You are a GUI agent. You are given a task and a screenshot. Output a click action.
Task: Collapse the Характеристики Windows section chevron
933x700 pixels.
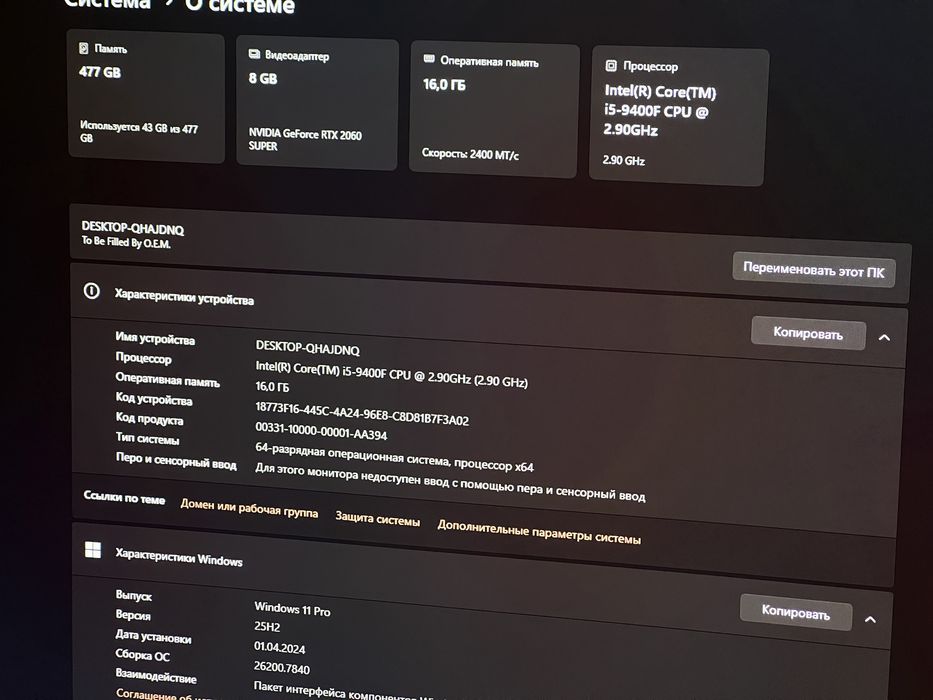[x=870, y=619]
